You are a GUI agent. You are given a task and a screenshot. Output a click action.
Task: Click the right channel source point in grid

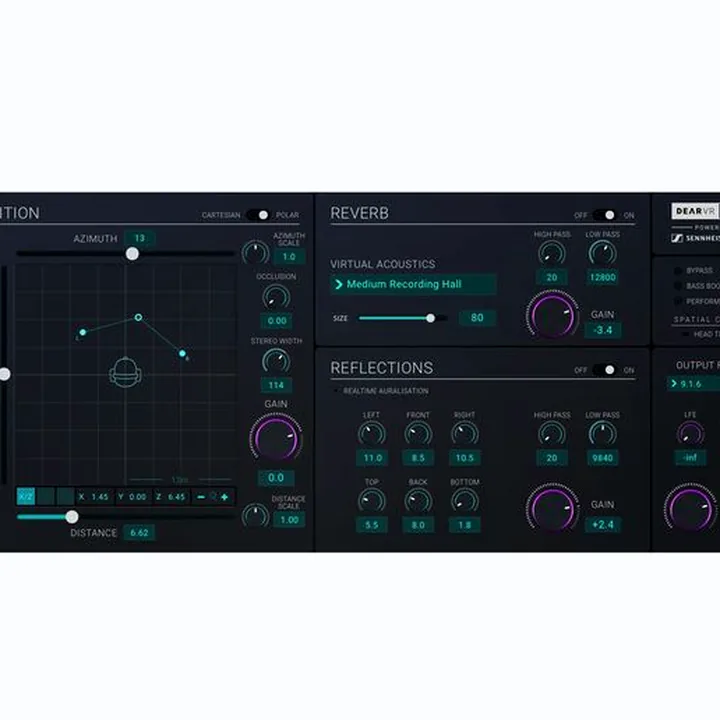coord(182,353)
